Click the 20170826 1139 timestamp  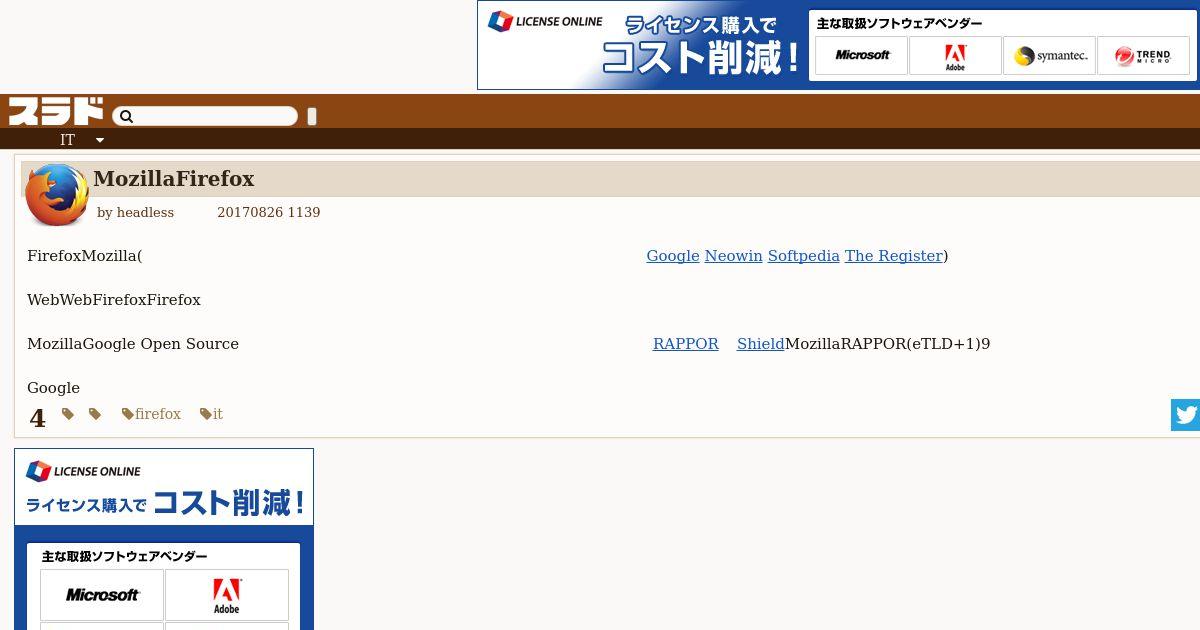tap(268, 212)
